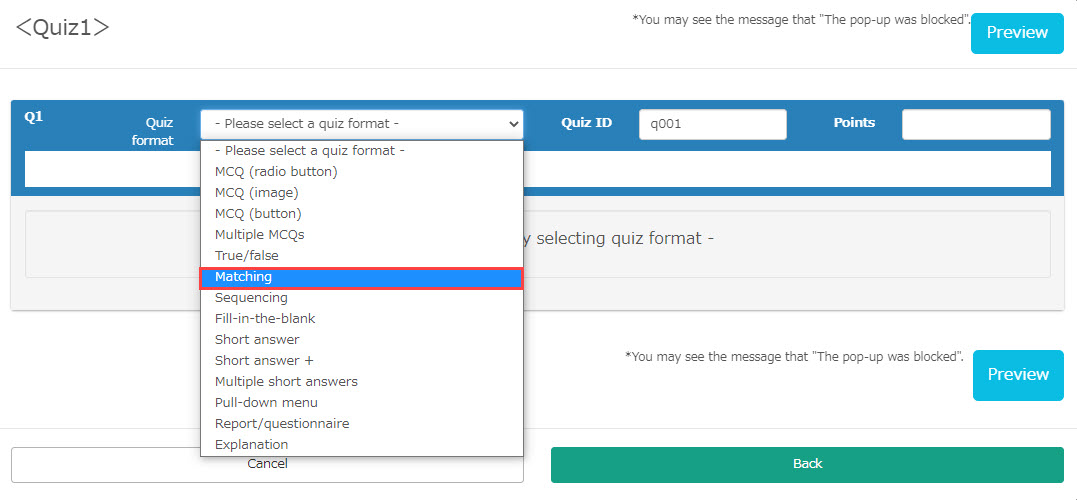Image resolution: width=1077 pixels, height=500 pixels.
Task: Pick Pull-down menu quiz format
Action: pos(361,403)
